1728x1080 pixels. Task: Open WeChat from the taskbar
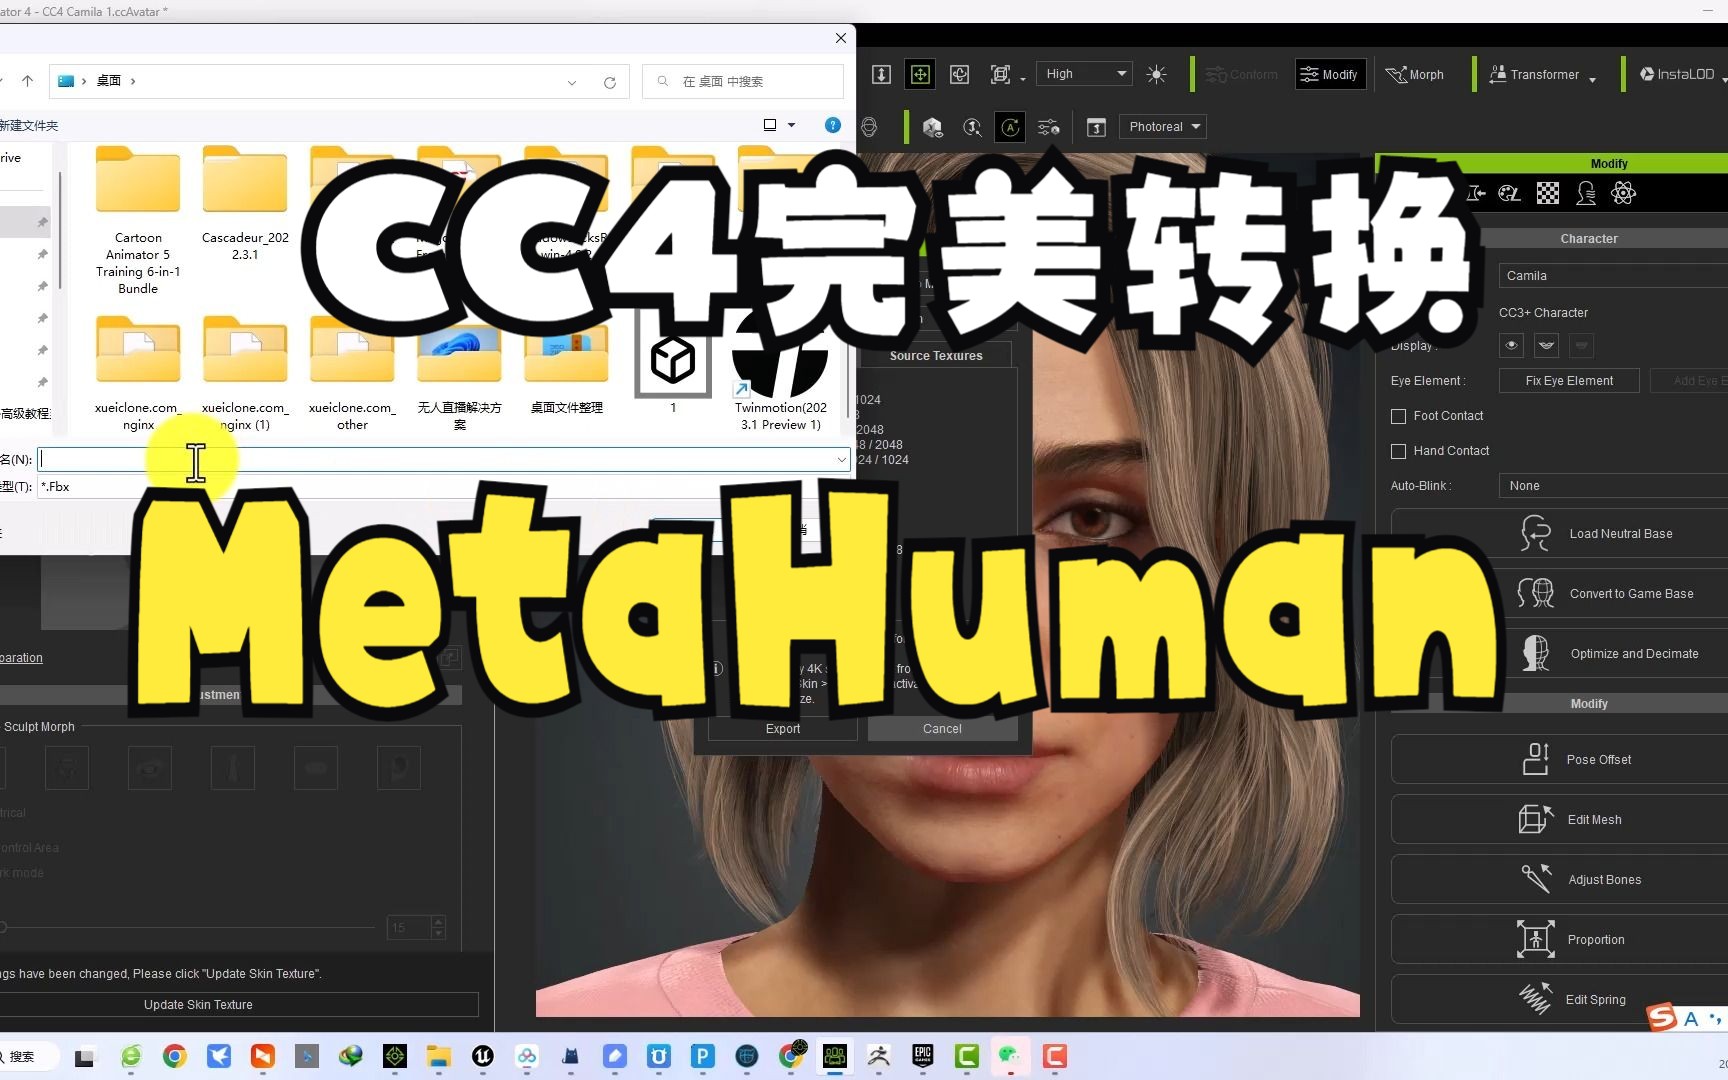[1010, 1056]
